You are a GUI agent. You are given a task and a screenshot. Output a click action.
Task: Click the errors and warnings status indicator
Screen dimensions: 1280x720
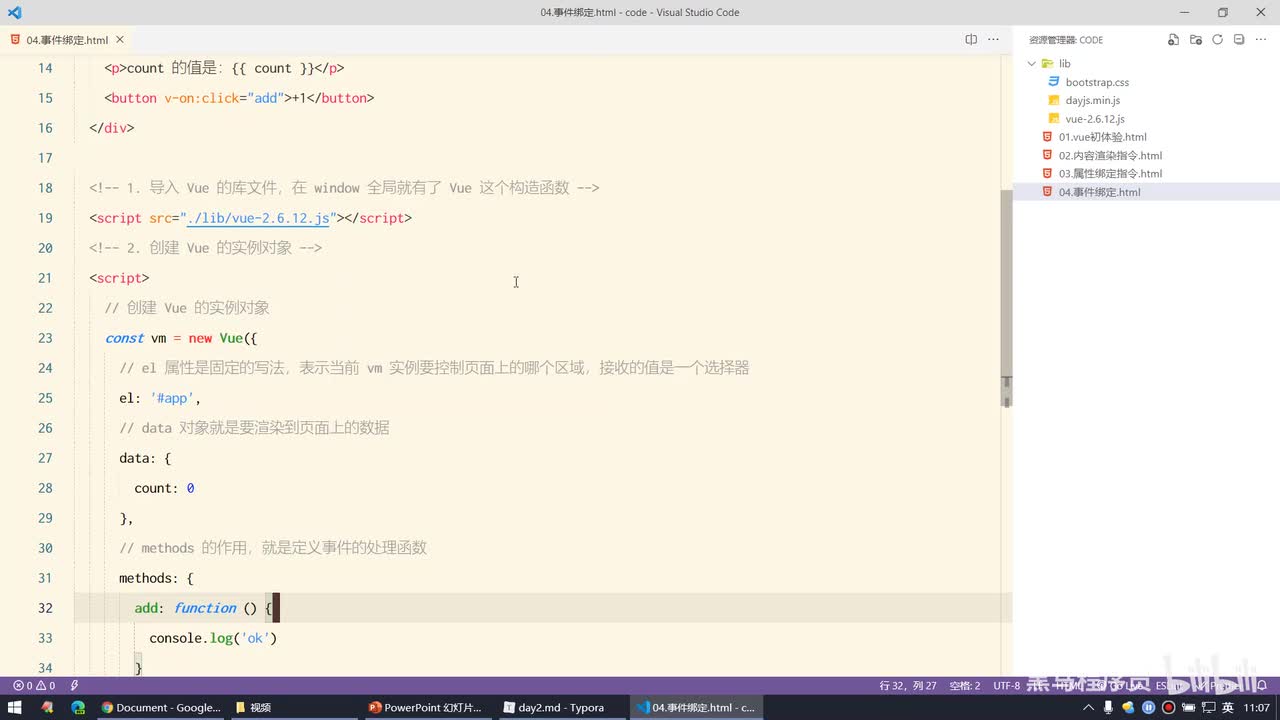(x=32, y=686)
